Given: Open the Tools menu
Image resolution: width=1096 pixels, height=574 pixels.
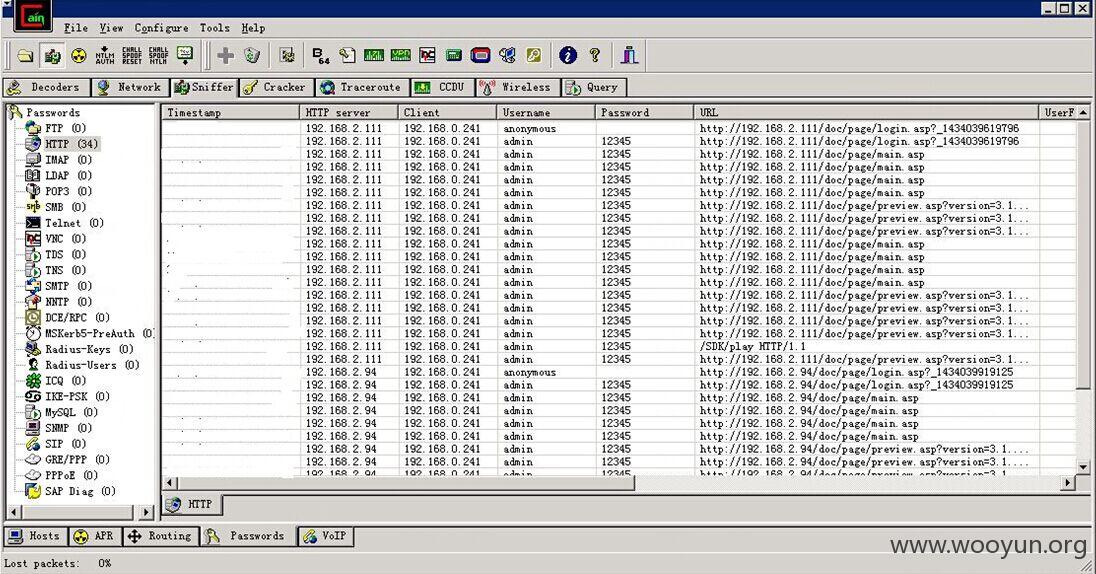Looking at the screenshot, I should (215, 28).
